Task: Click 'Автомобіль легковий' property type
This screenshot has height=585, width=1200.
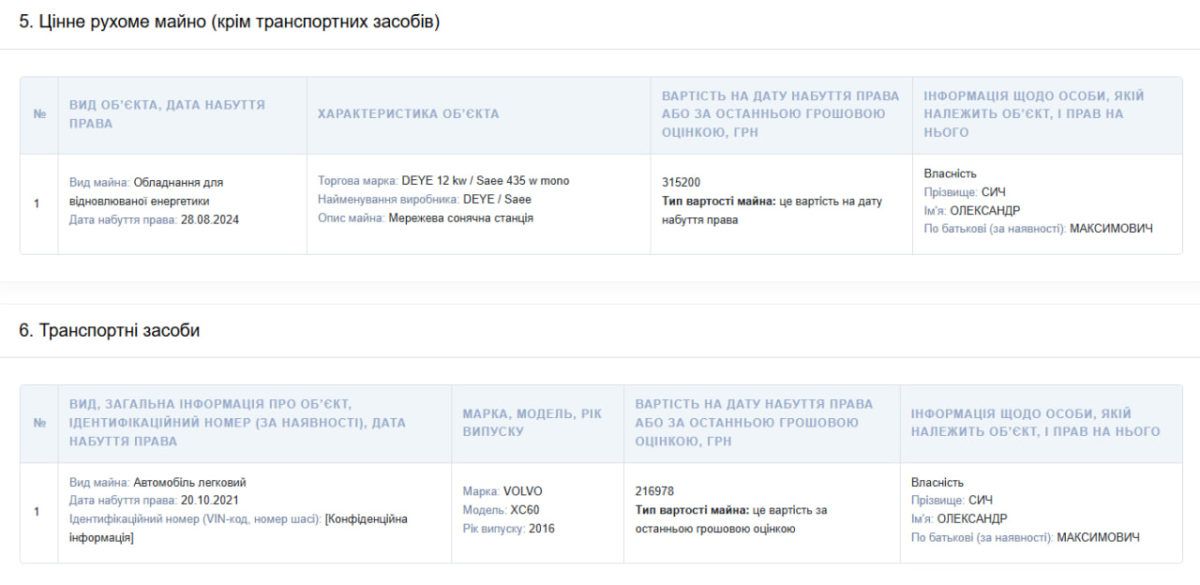Action: point(190,482)
